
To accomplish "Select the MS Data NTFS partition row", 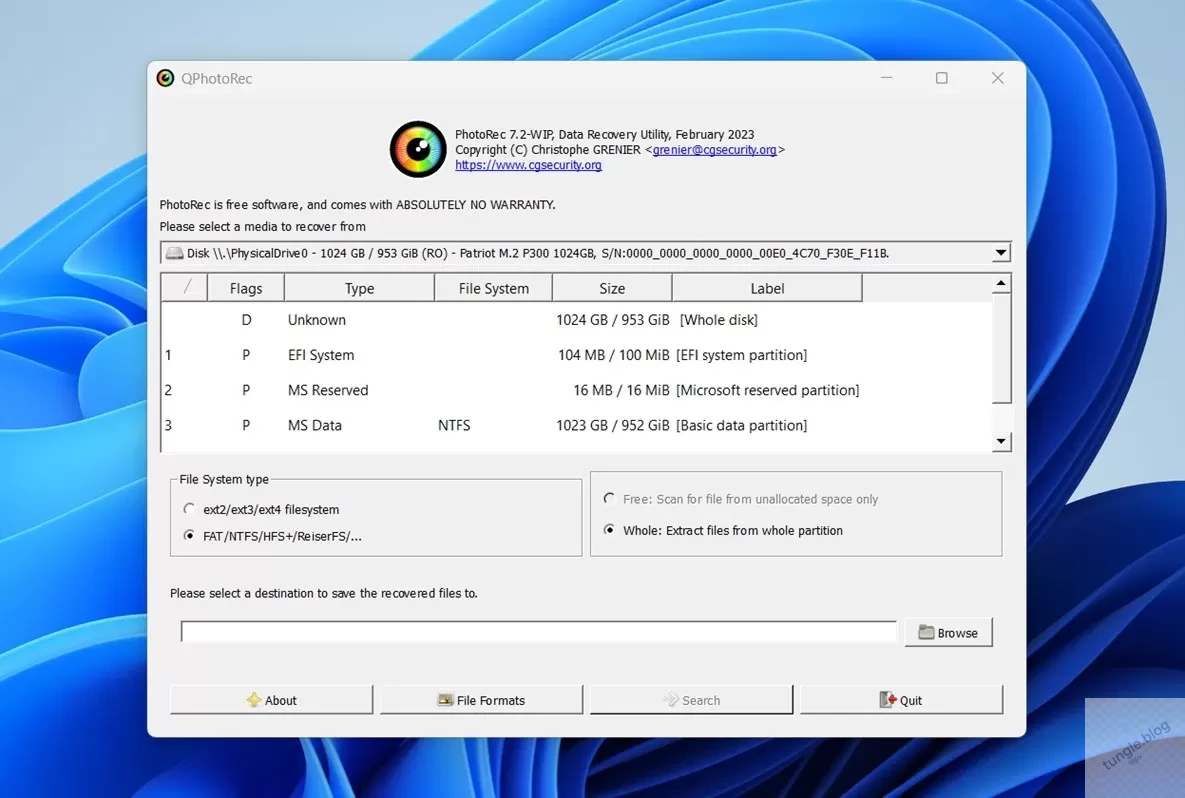I will click(x=576, y=425).
